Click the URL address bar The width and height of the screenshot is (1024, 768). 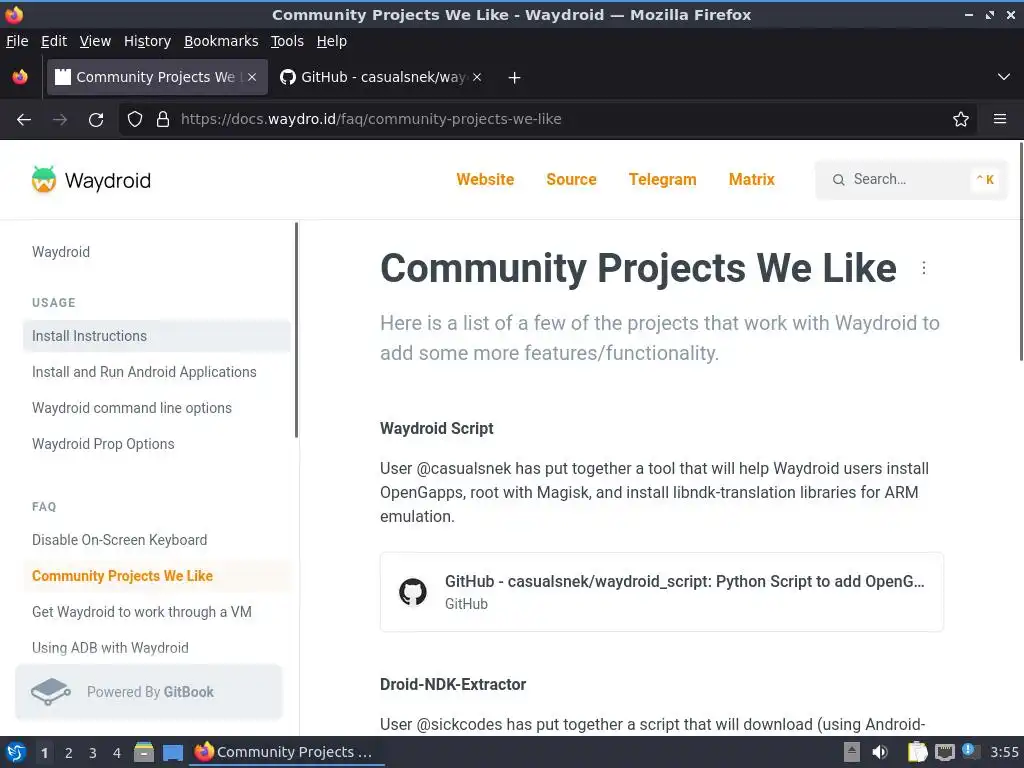point(547,119)
